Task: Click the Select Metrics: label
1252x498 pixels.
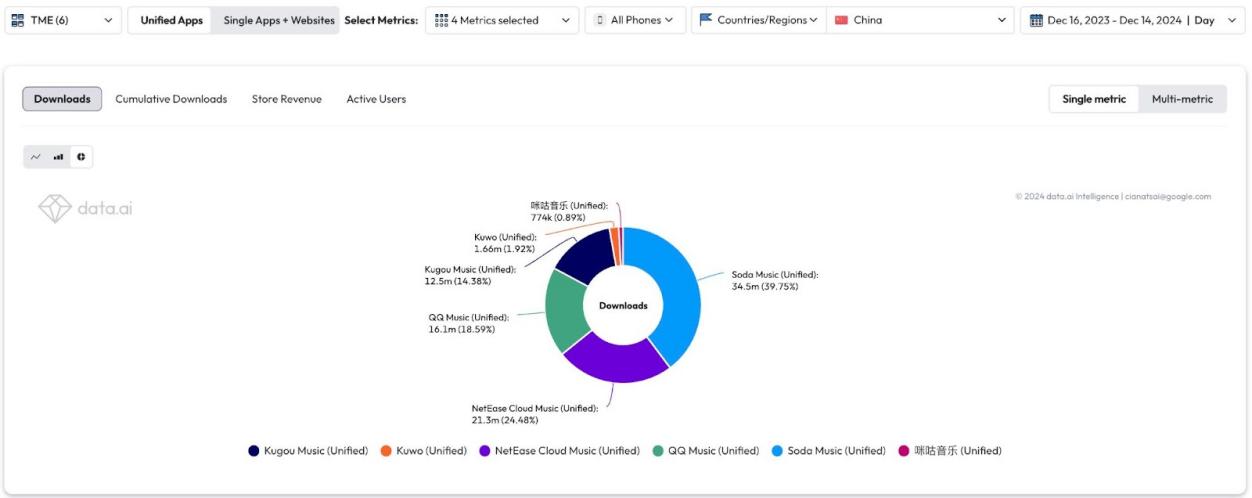Action: tap(381, 20)
